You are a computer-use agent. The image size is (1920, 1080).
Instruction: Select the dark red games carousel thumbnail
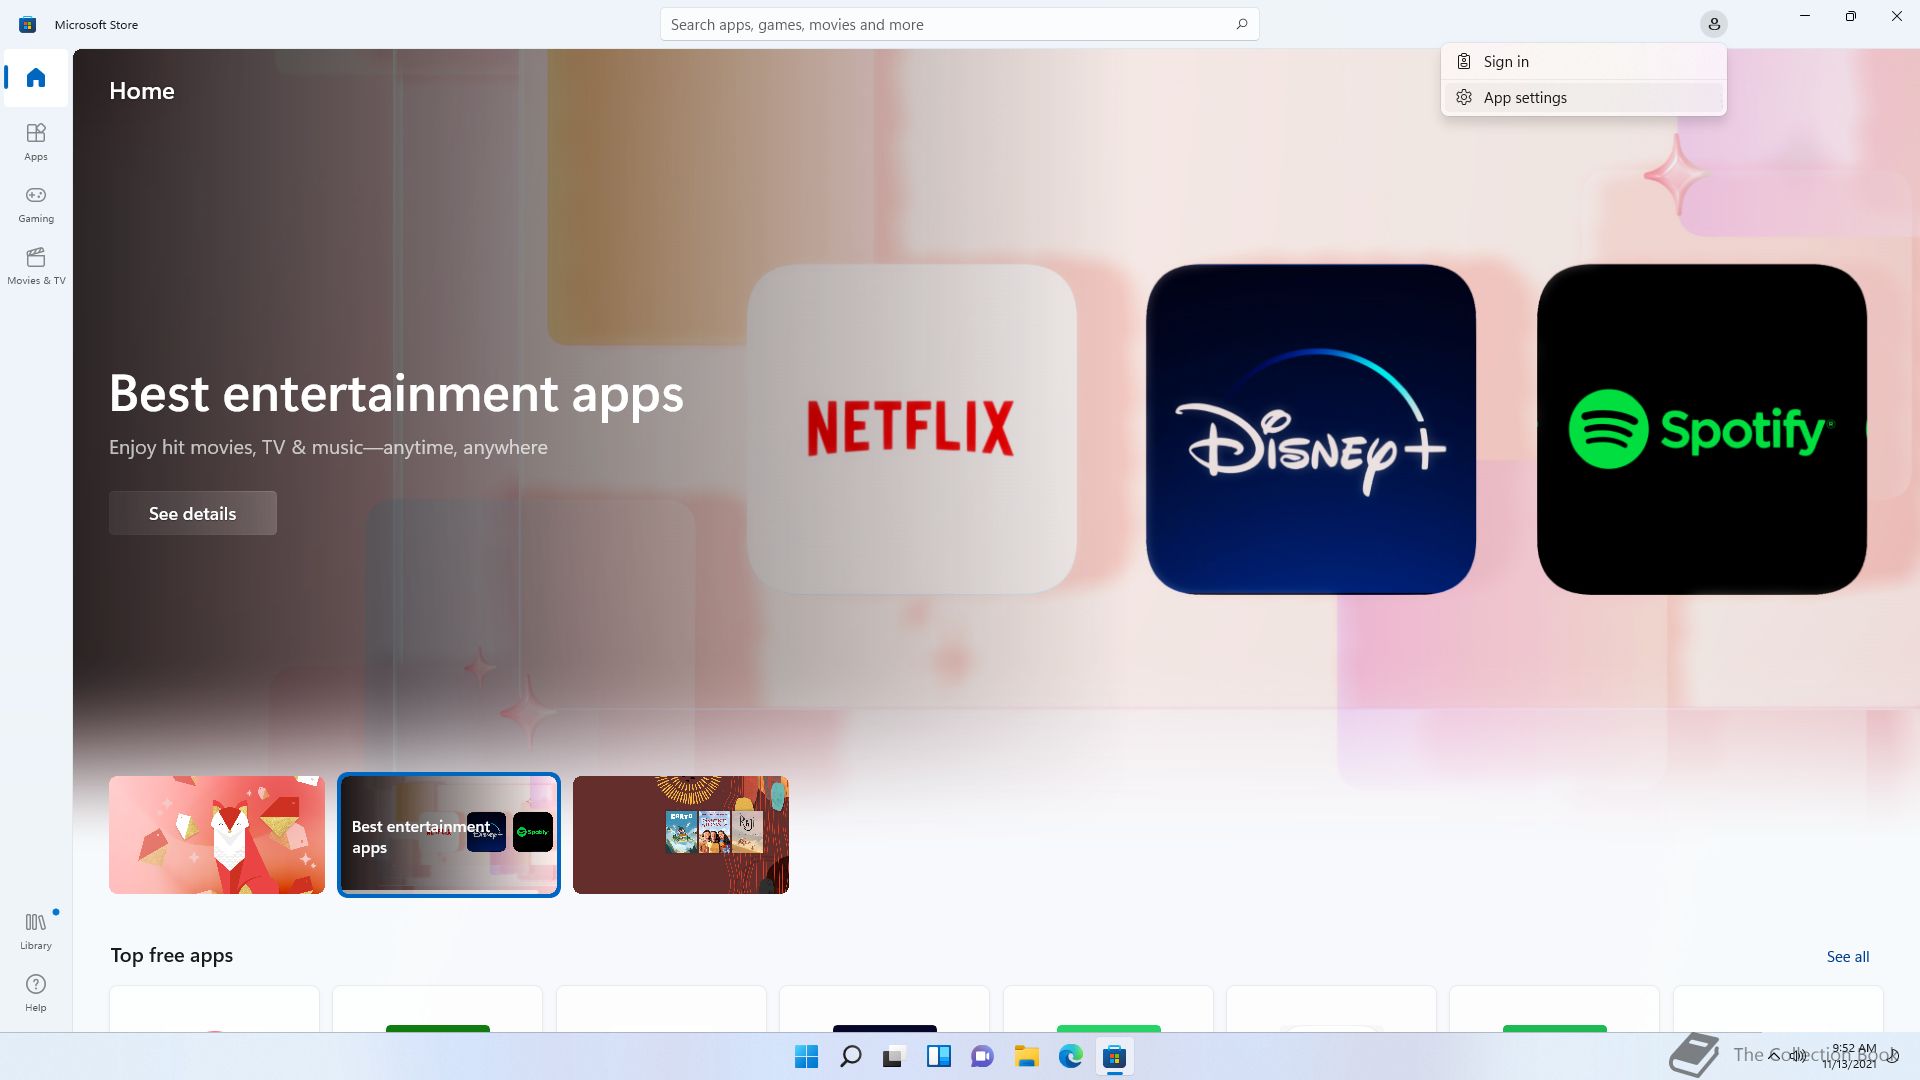[x=681, y=835]
